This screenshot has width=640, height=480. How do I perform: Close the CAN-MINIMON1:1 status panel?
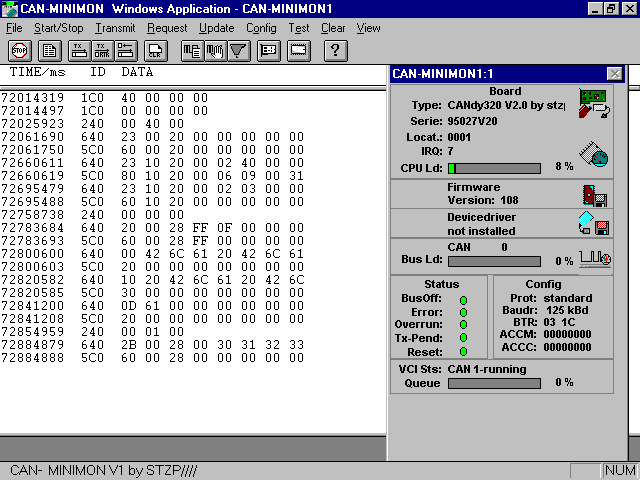tap(615, 74)
